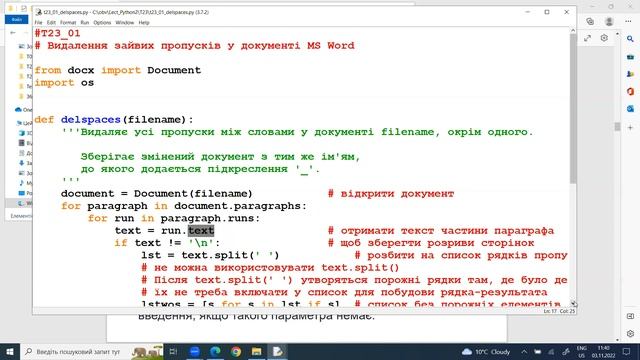640x360 pixels.
Task: Click the IDLE scrollbar up arrow
Action: coord(573,31)
